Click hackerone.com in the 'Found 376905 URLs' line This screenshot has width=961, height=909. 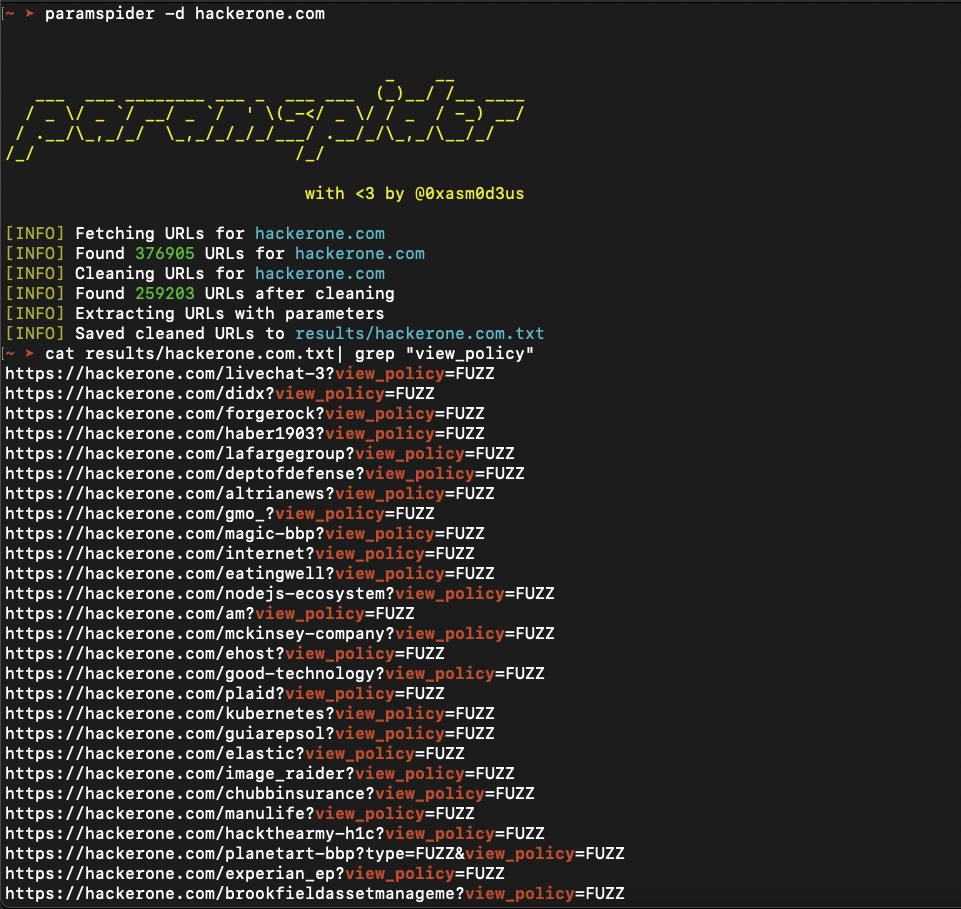click(x=360, y=254)
